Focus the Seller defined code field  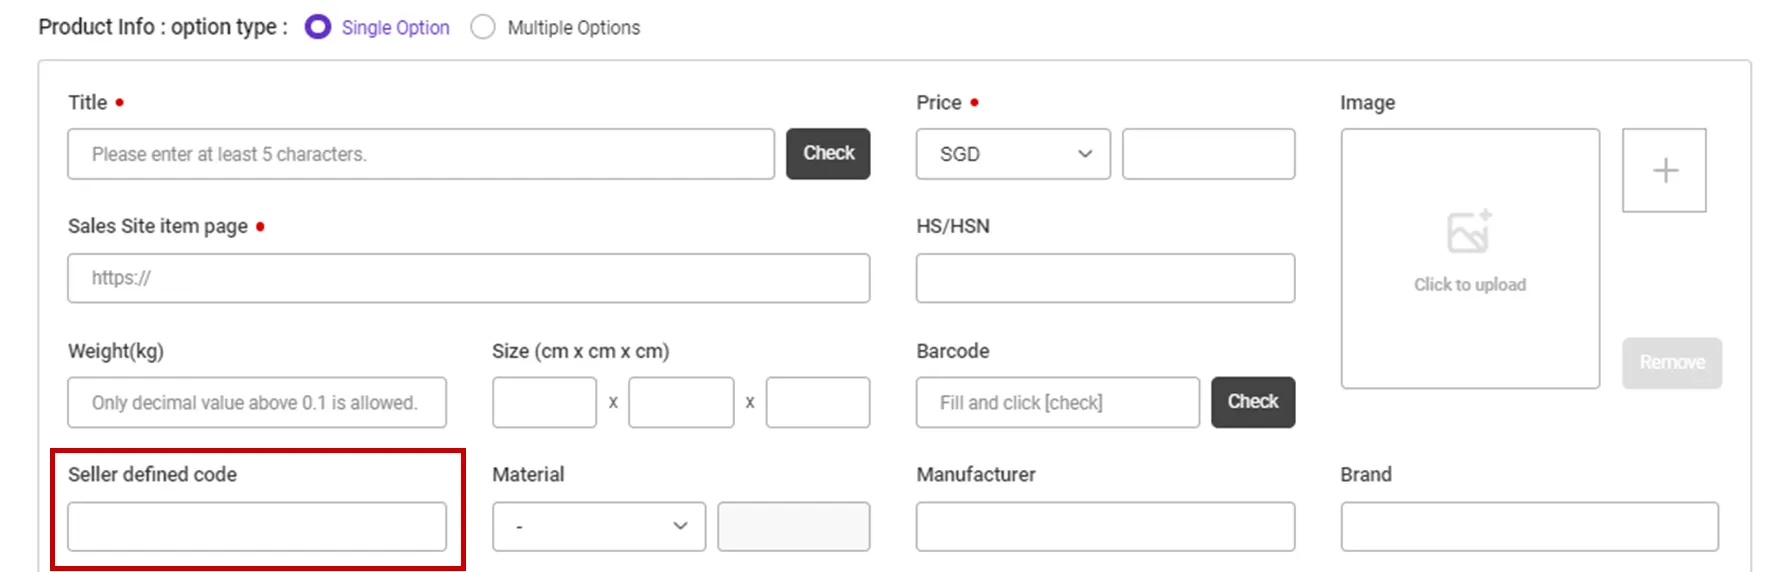[x=256, y=526]
